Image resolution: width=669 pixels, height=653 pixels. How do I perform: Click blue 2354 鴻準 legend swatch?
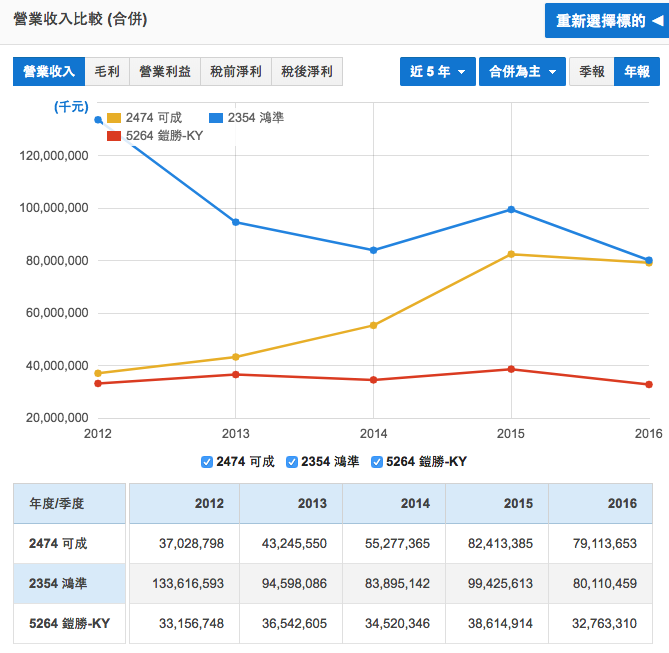(216, 118)
